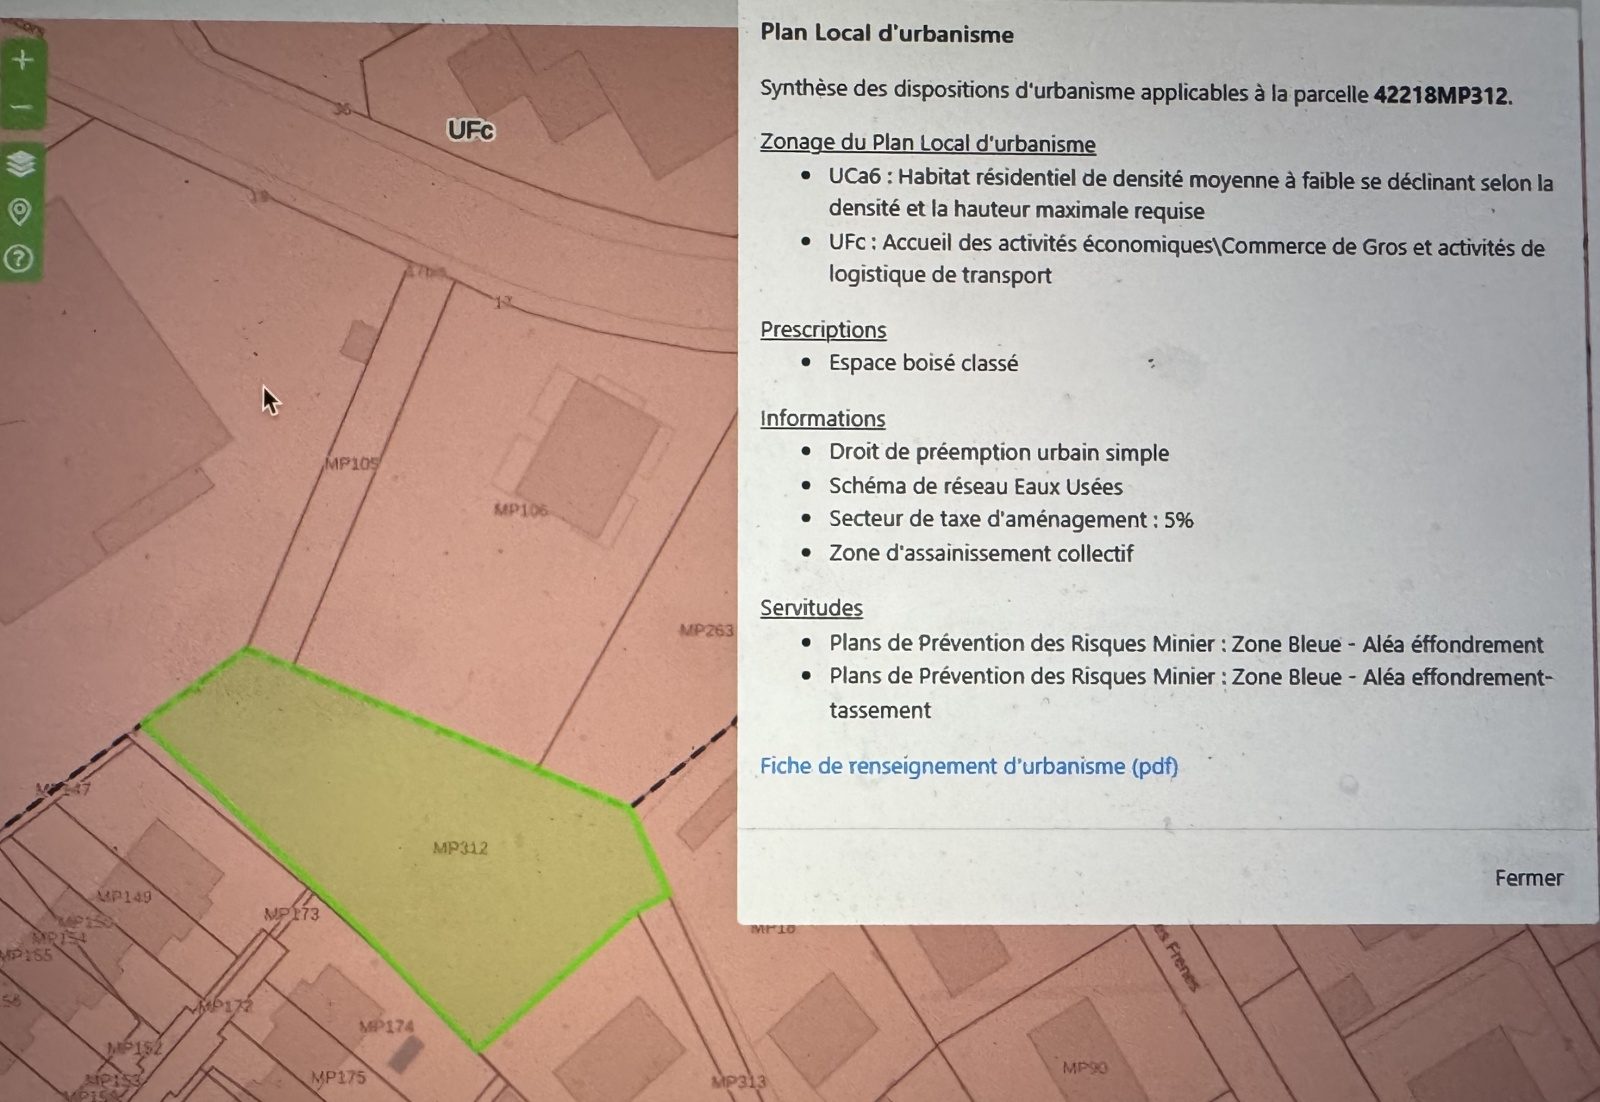Click the Servitudes section heading
The image size is (1600, 1102).
[811, 608]
